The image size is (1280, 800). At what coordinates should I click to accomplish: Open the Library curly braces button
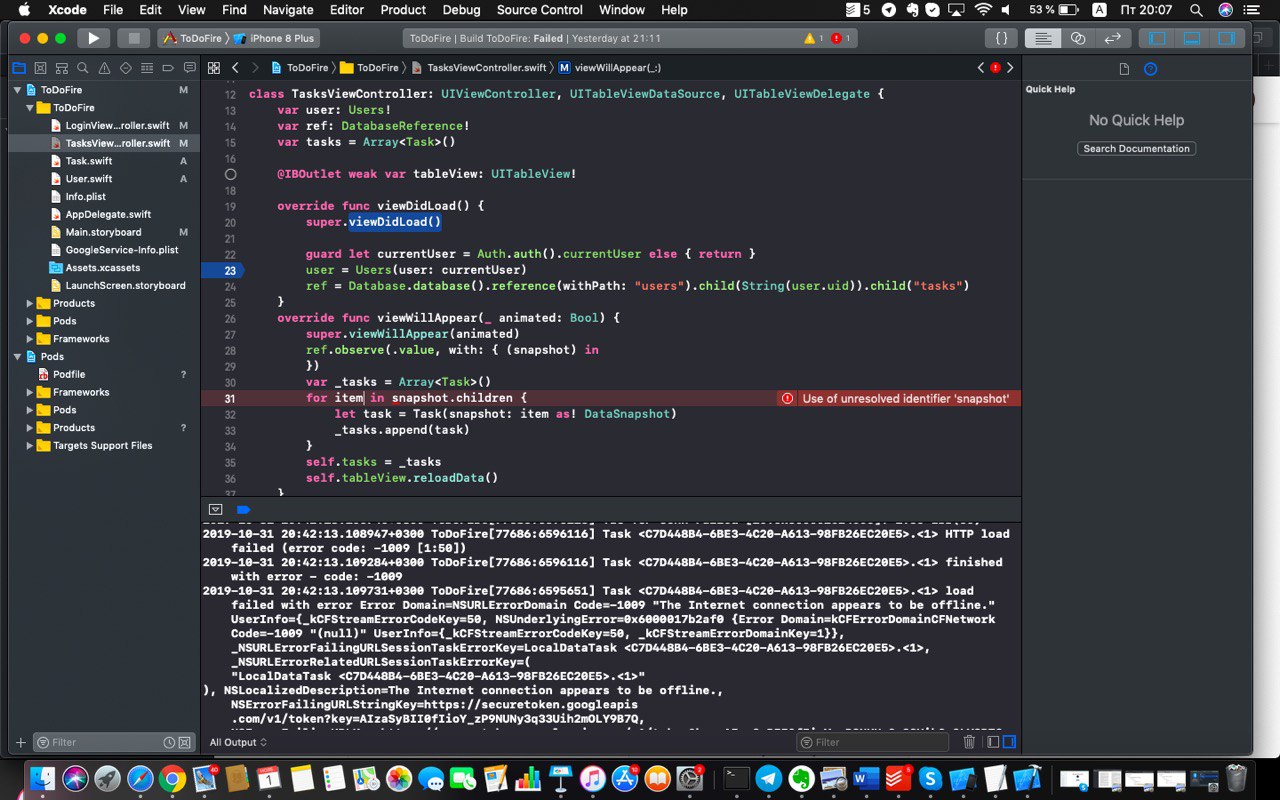(1001, 38)
